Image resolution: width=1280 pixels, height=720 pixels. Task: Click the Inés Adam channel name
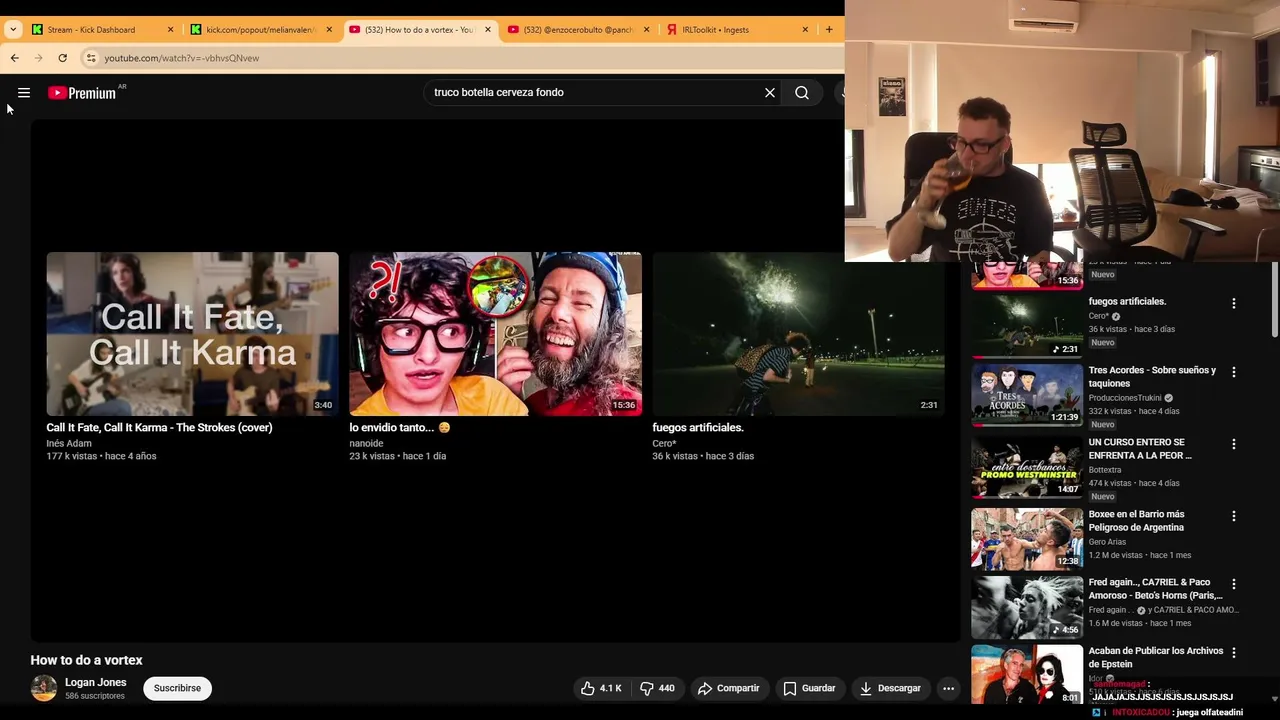point(69,444)
